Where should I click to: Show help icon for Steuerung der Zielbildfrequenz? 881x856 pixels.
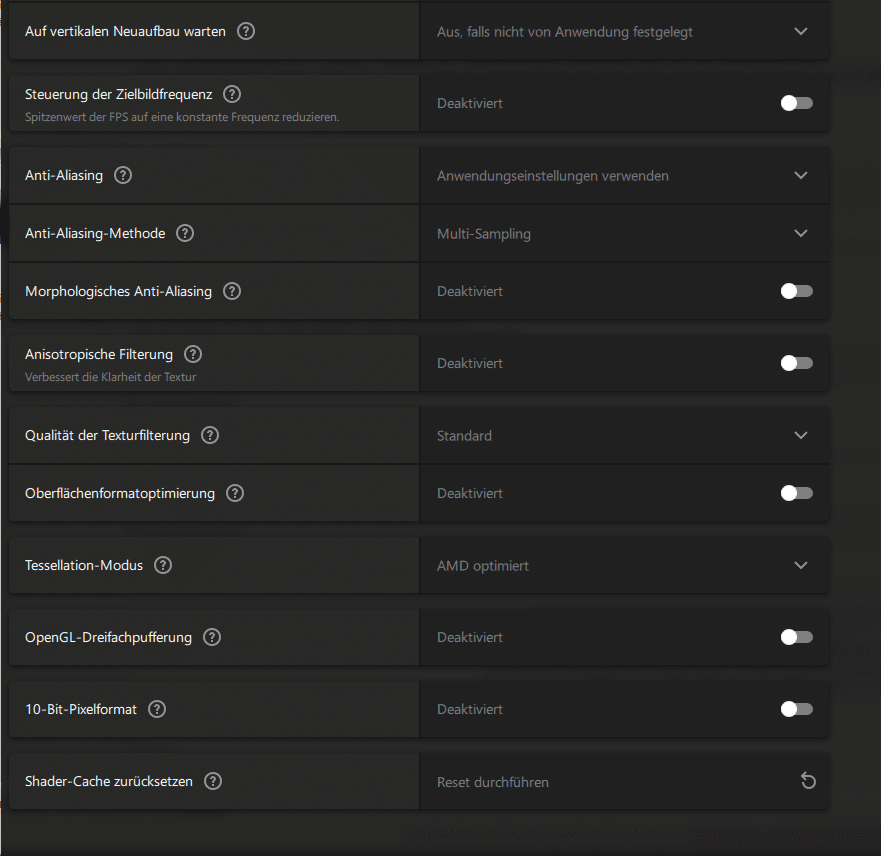point(232,94)
